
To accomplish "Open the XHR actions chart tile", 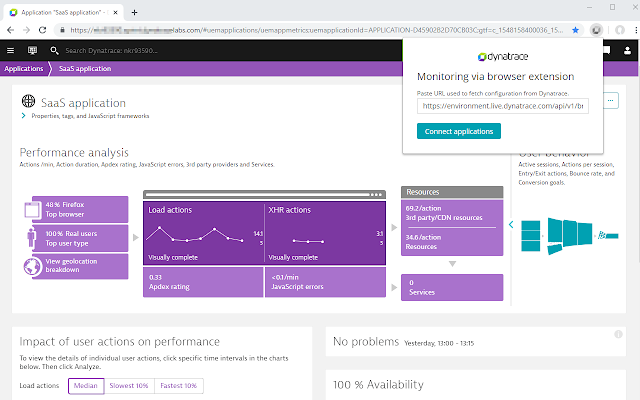I will tap(325, 233).
